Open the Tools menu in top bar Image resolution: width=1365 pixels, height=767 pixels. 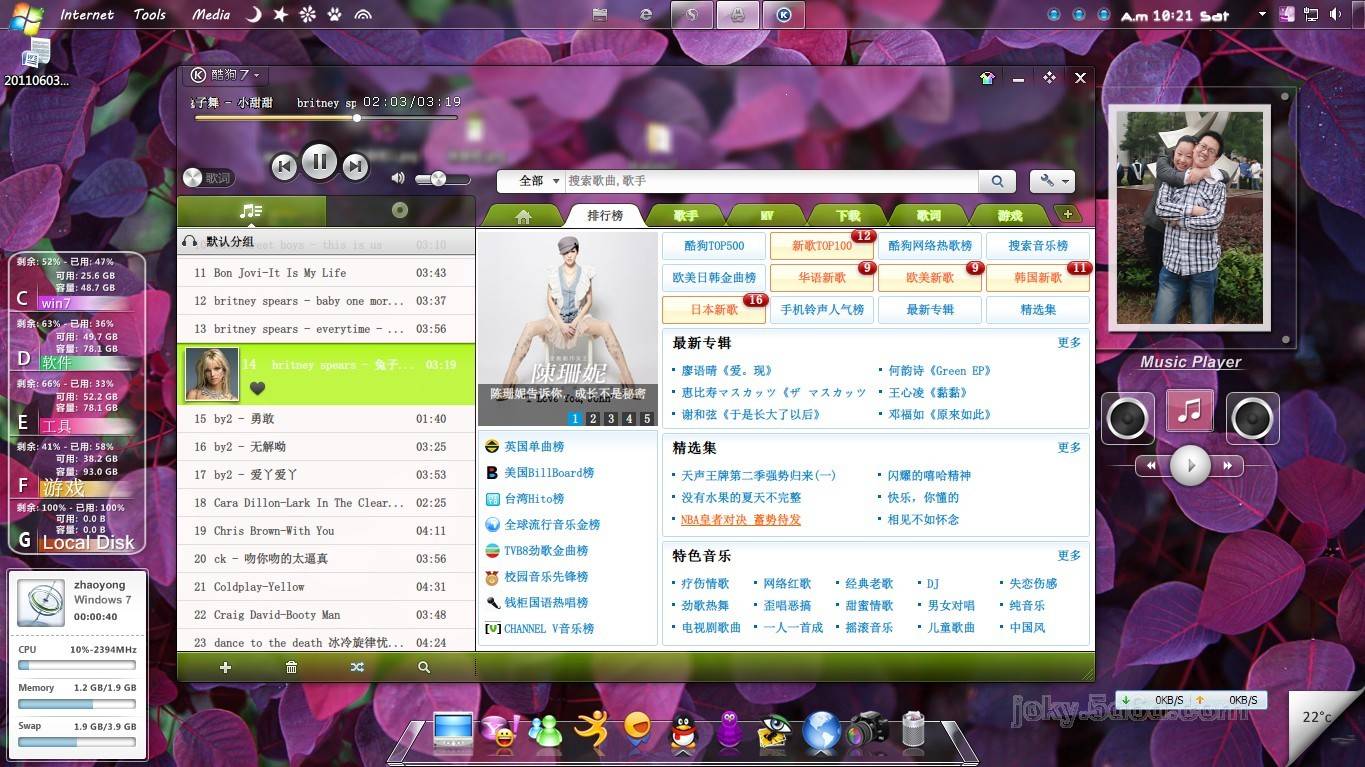[150, 14]
